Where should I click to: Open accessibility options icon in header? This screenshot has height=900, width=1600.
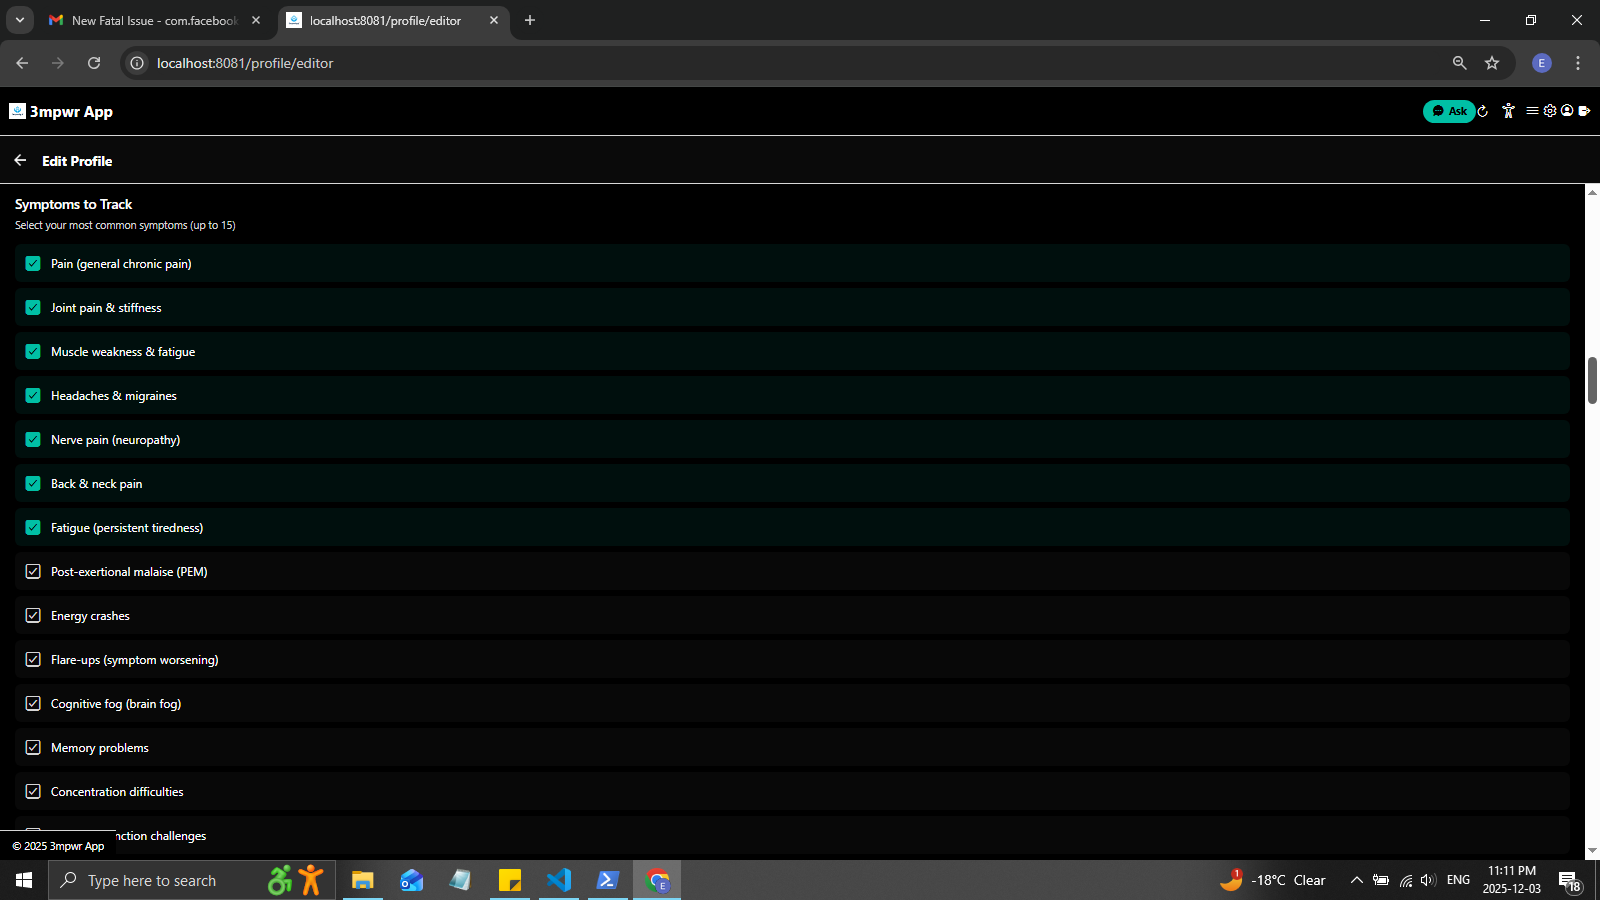point(1508,111)
